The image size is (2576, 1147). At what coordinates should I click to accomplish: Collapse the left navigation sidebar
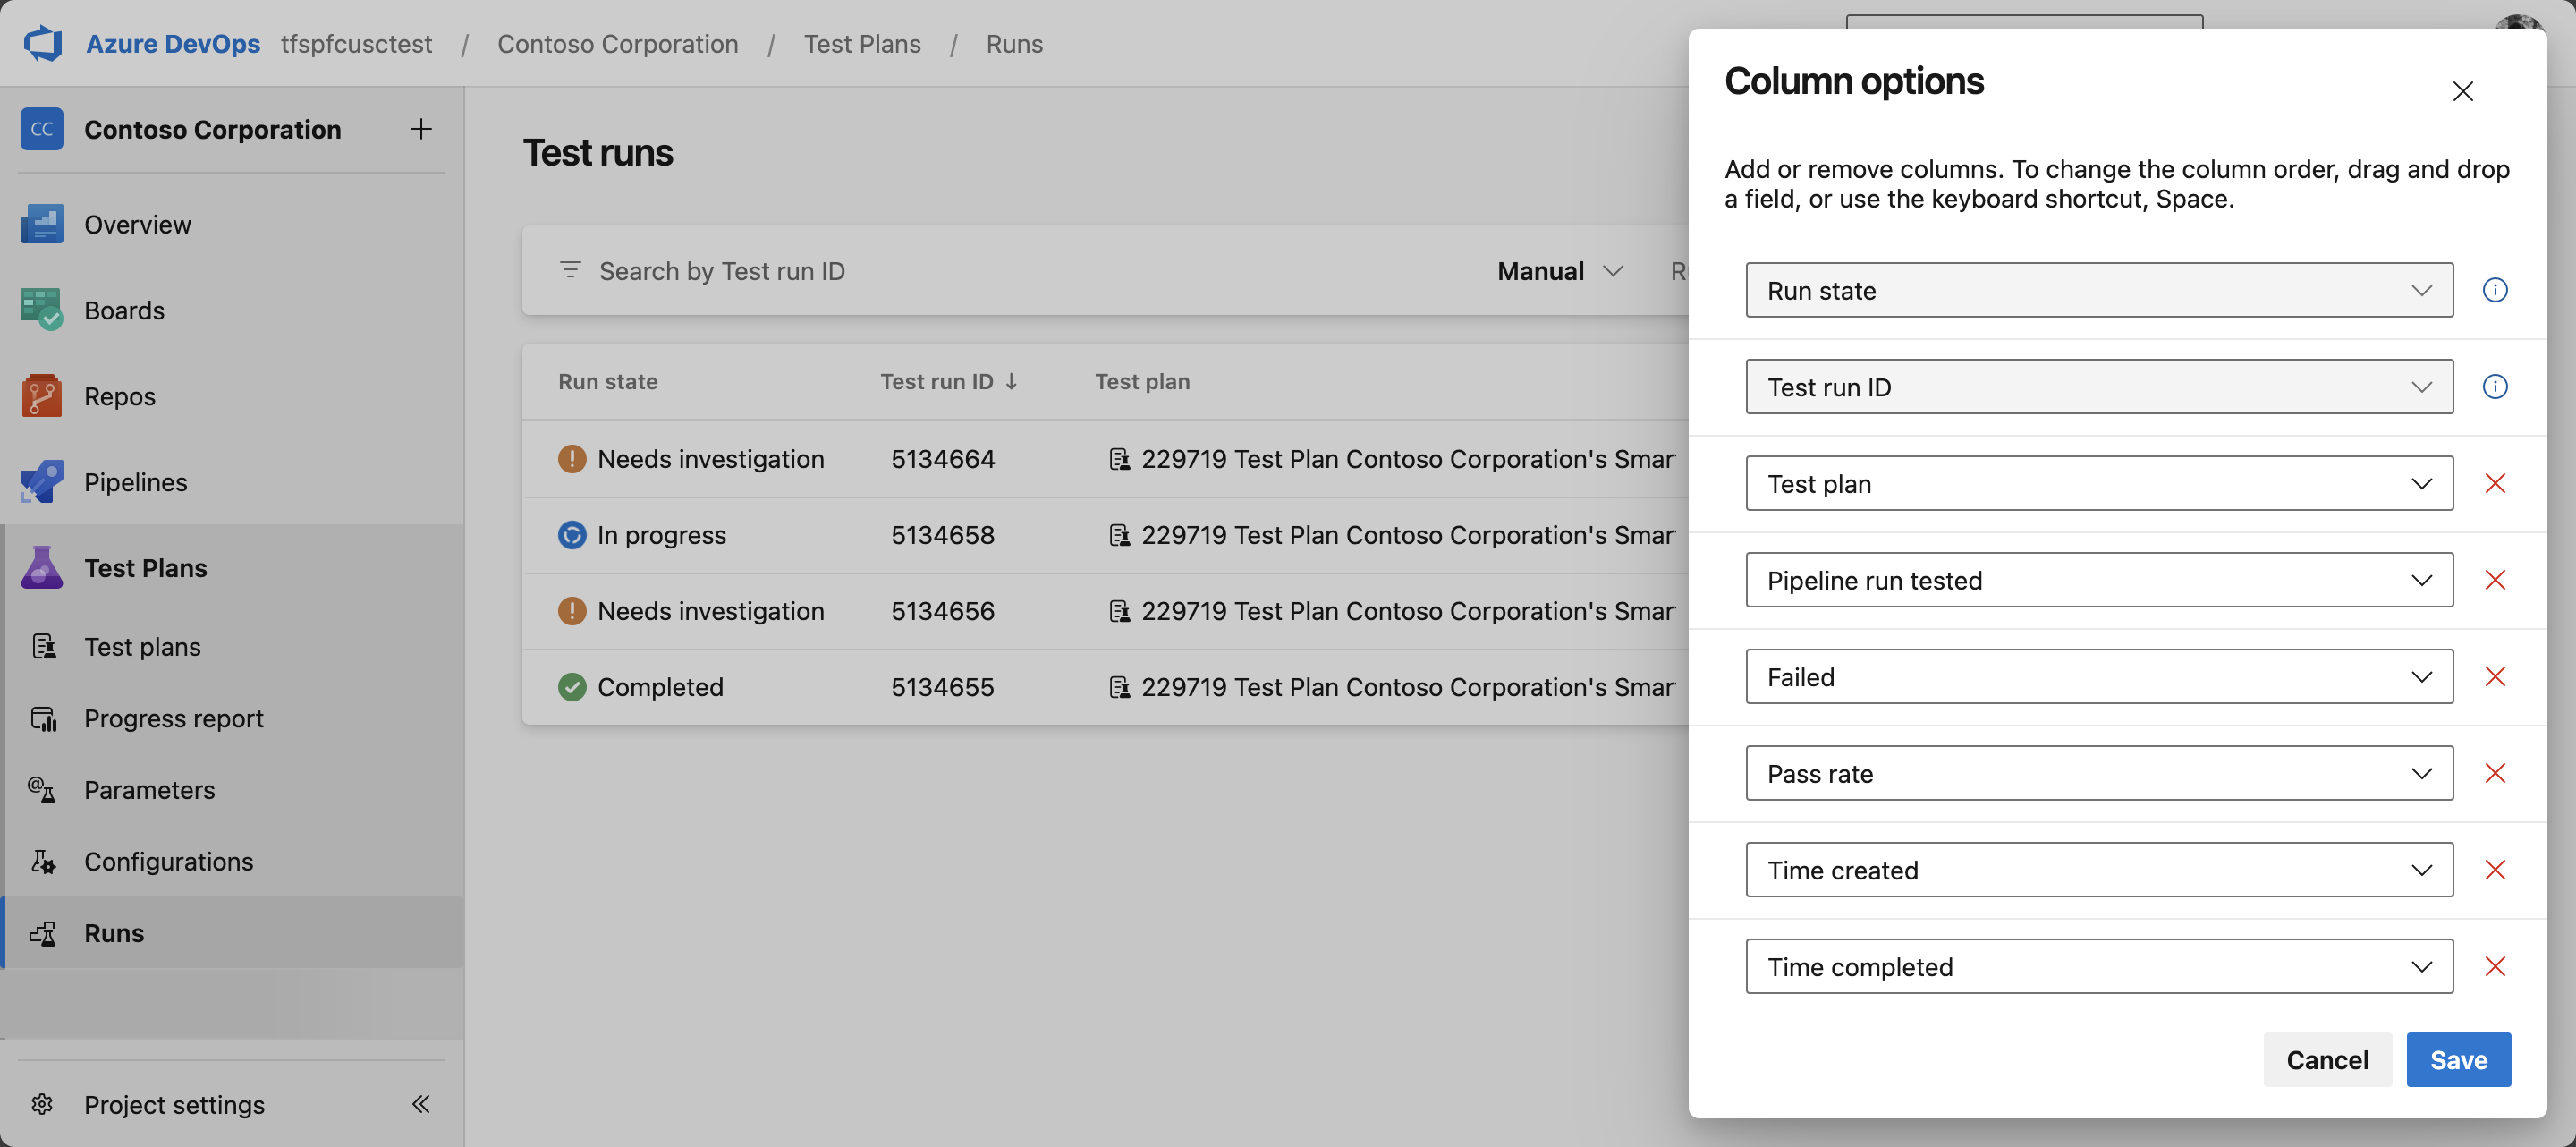click(x=420, y=1104)
